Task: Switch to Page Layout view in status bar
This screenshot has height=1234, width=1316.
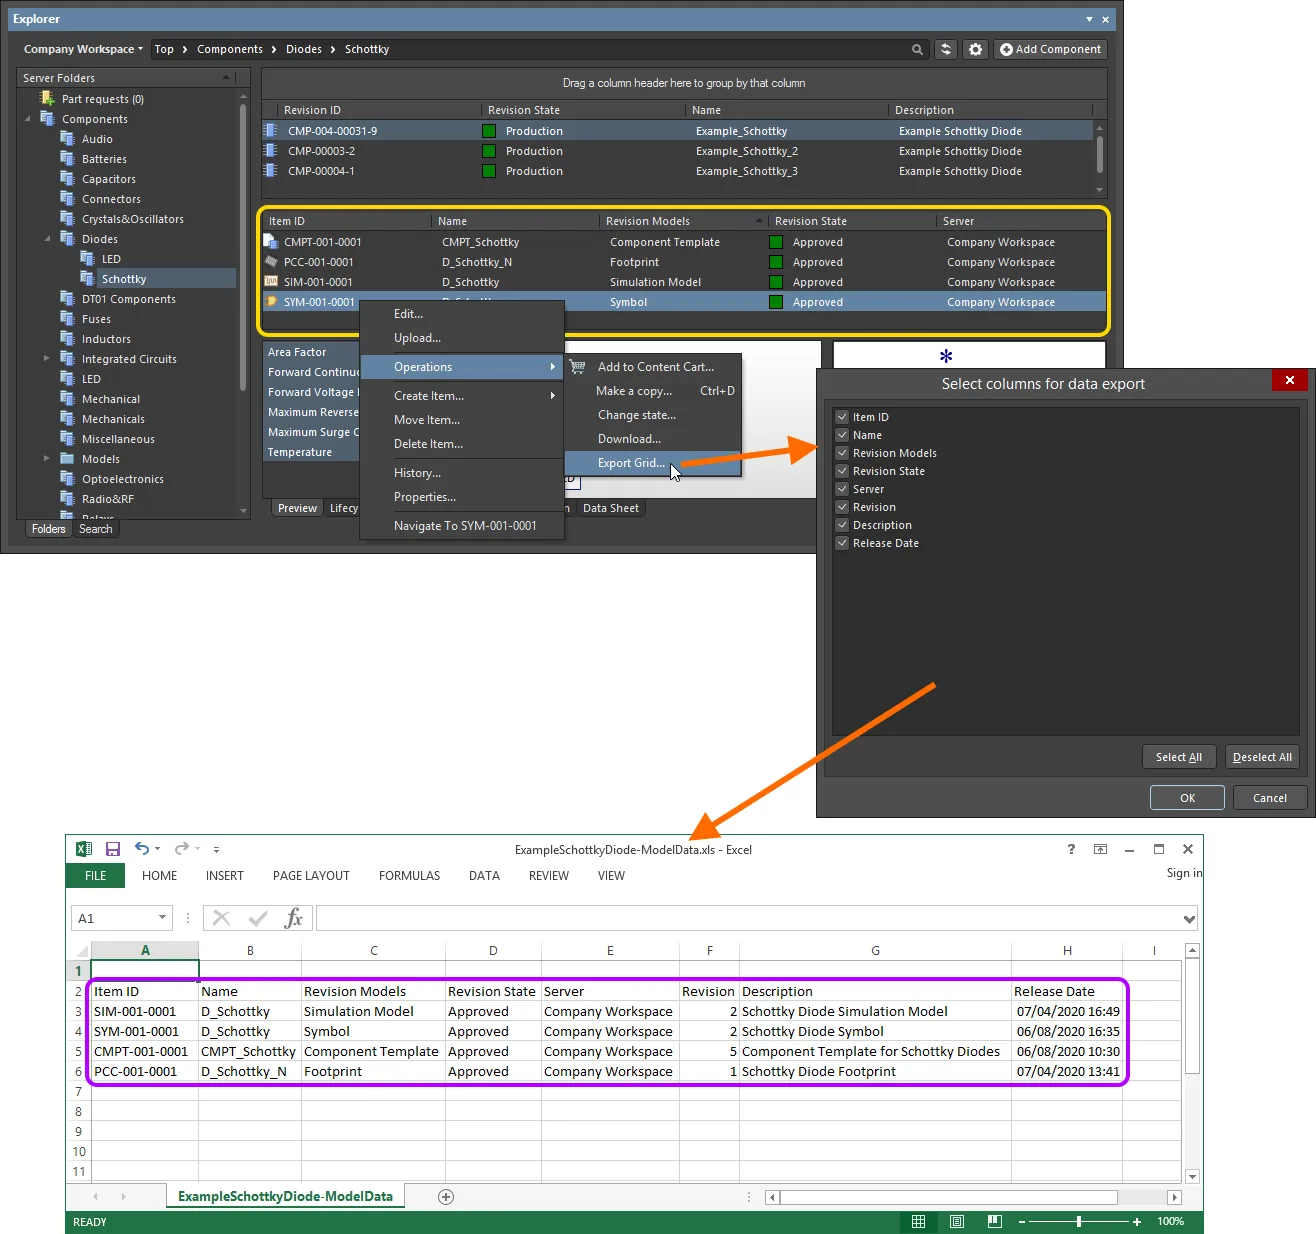Action: (x=957, y=1221)
